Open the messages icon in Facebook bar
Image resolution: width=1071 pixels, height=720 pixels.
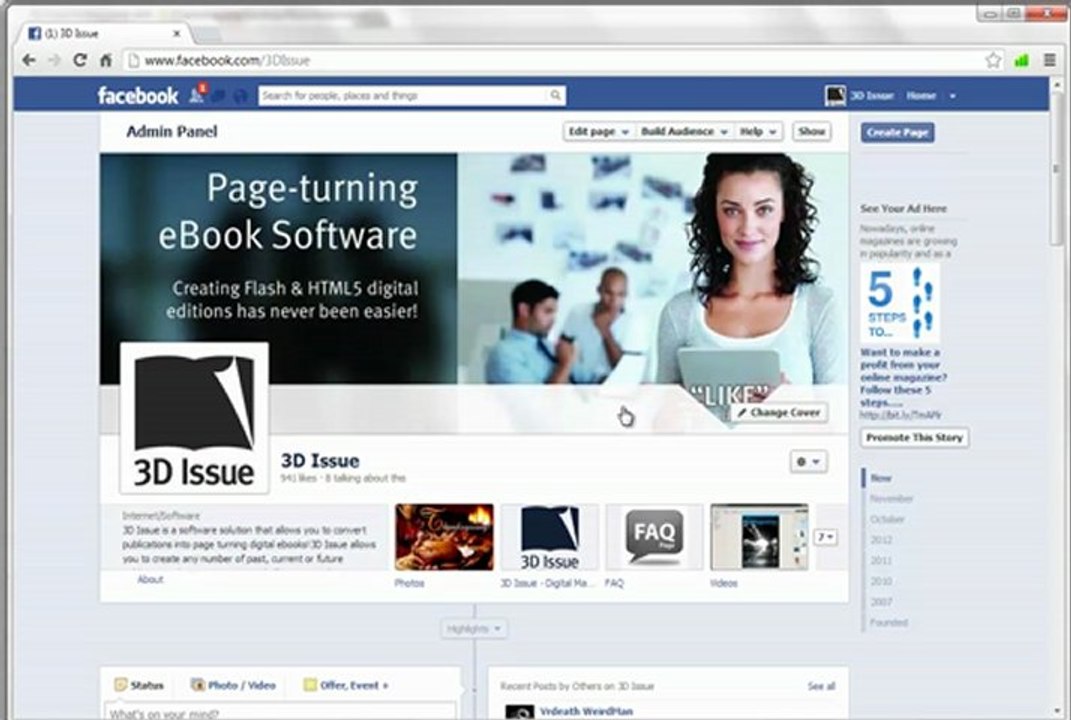click(219, 96)
